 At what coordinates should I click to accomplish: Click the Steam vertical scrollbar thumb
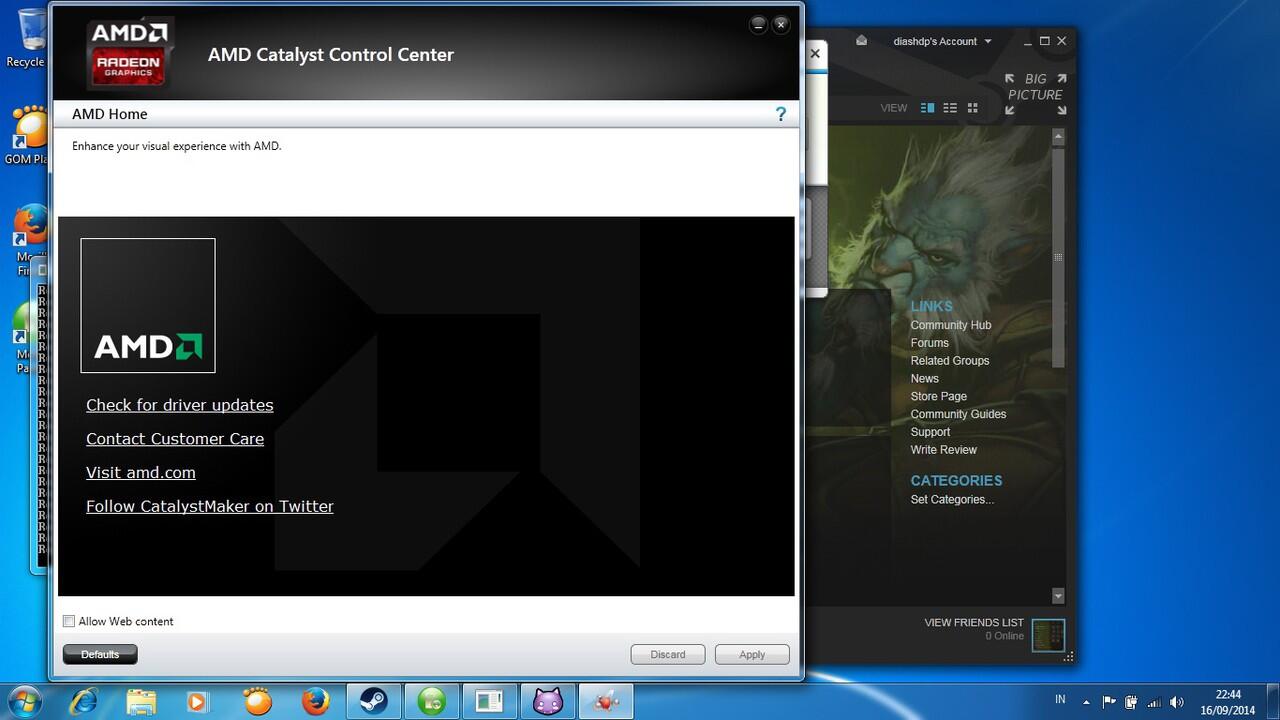tap(1058, 257)
